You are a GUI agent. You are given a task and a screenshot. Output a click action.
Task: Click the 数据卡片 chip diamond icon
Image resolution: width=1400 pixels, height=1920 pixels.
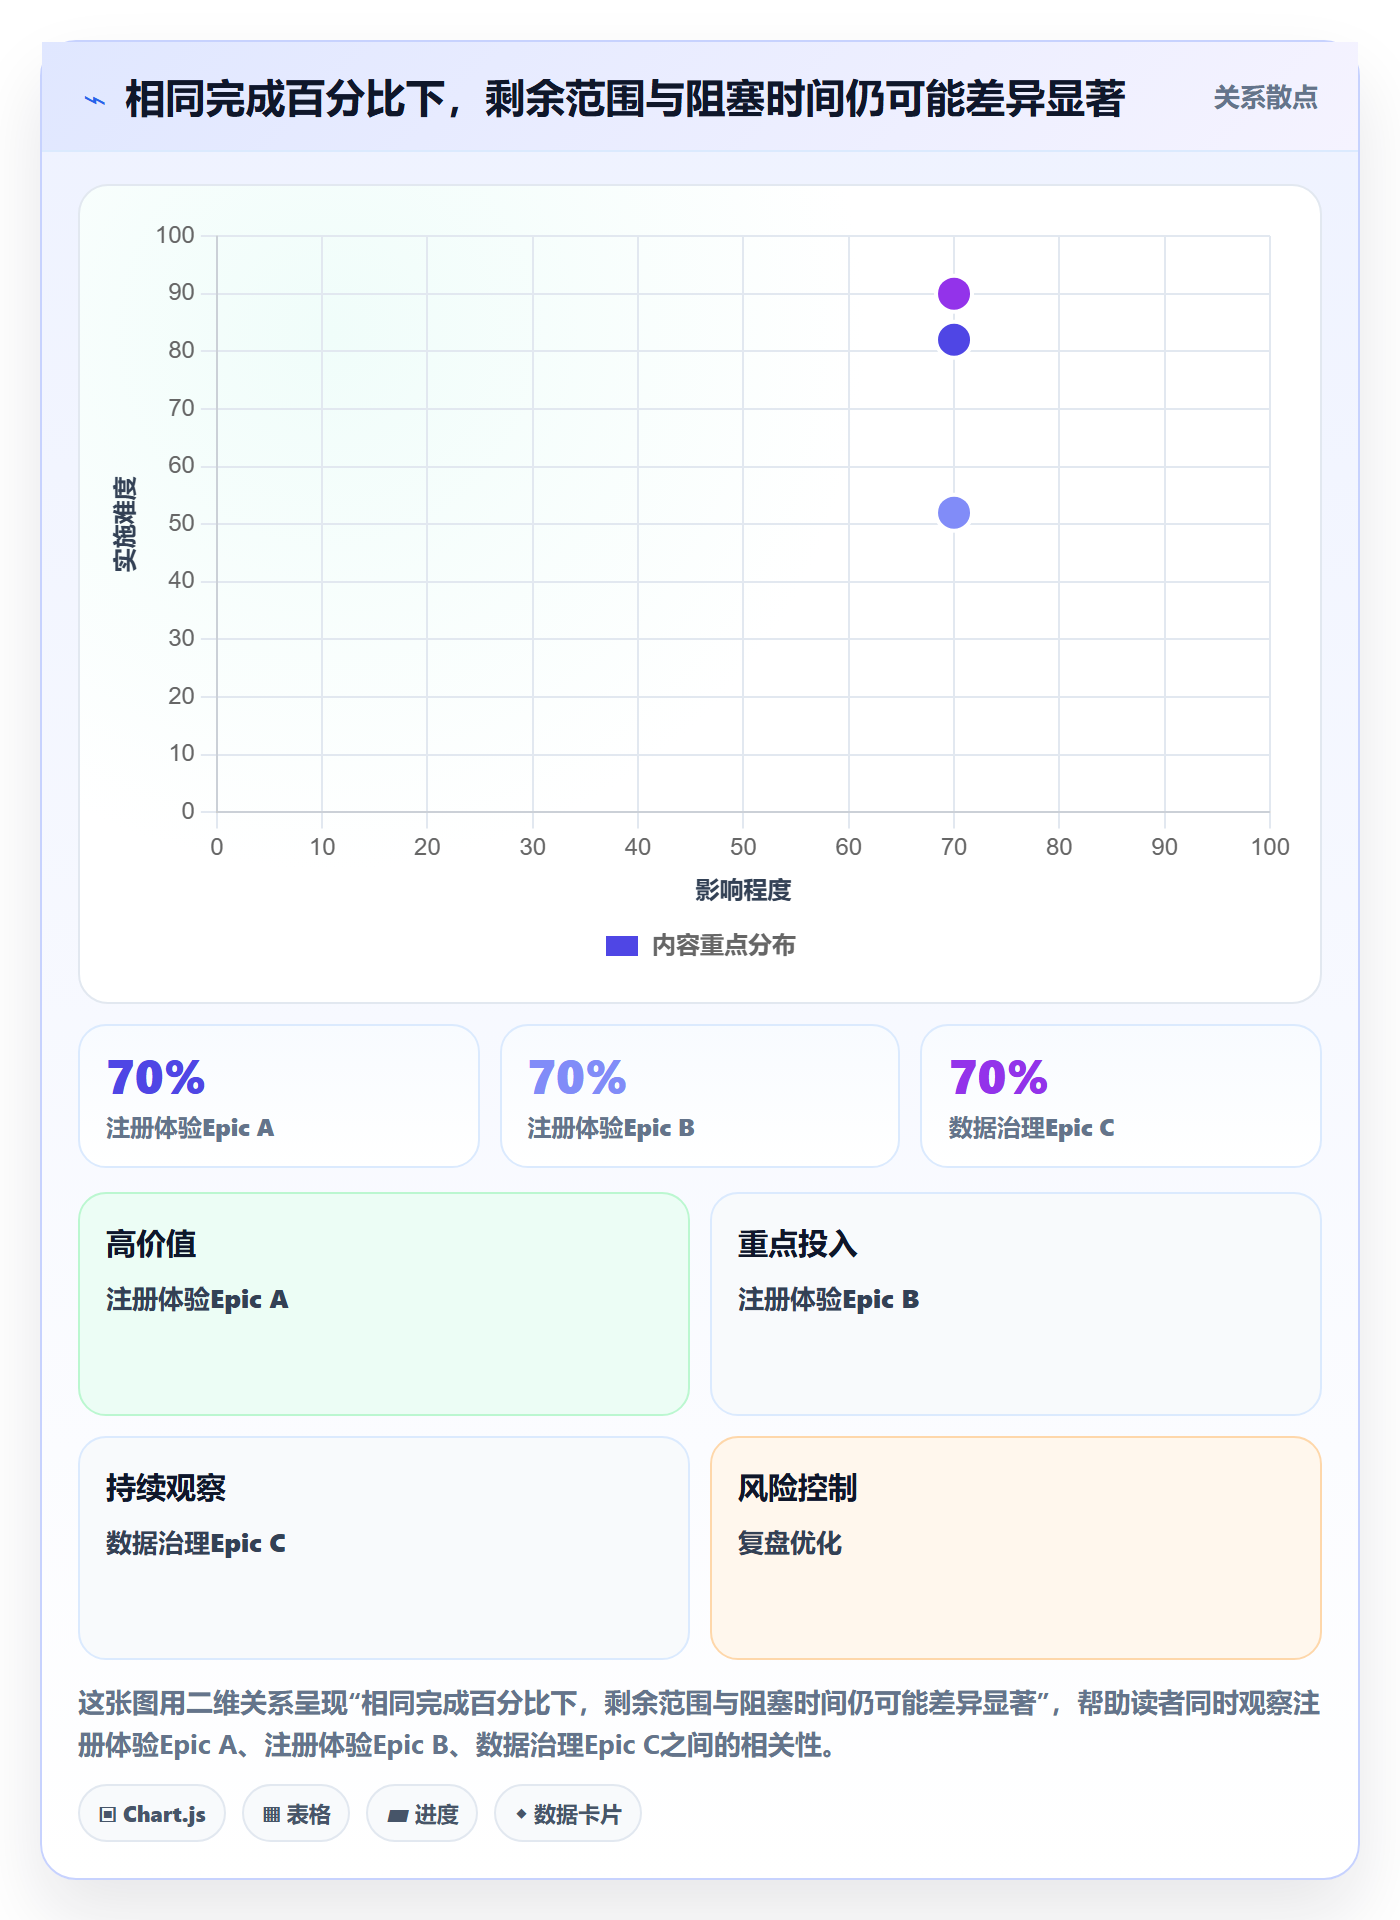[521, 1813]
